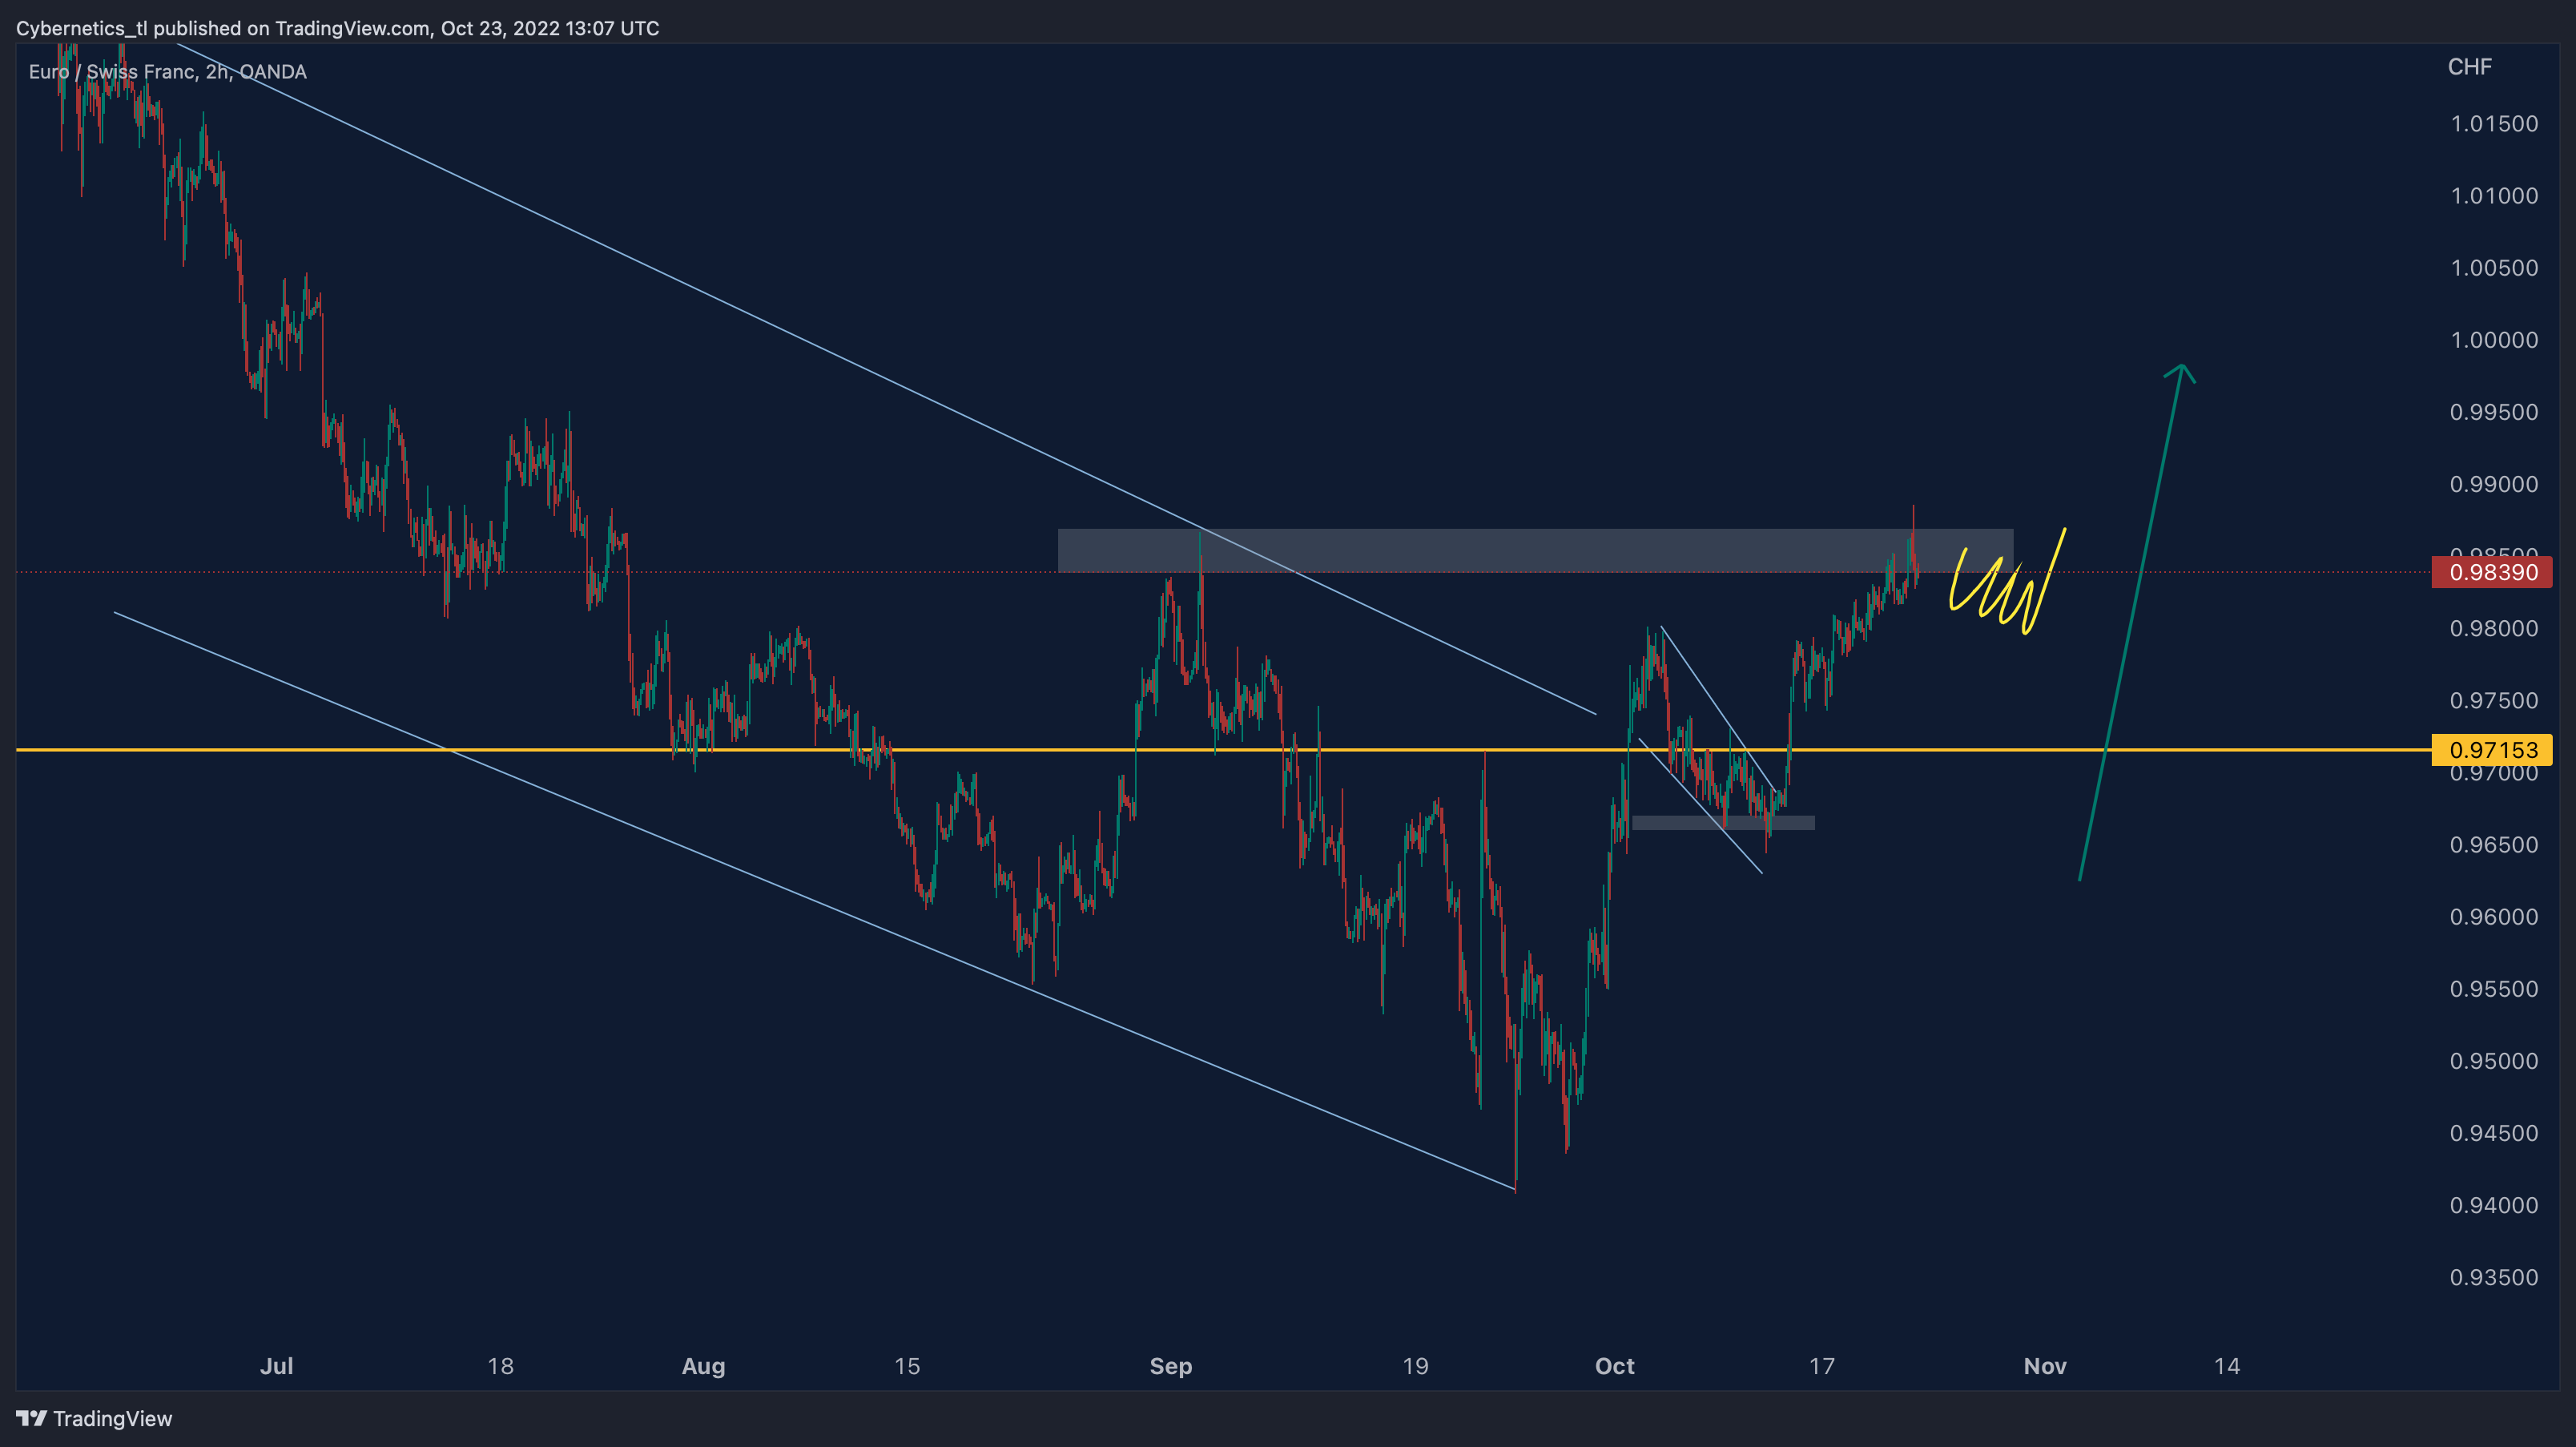Click the 0.95500 price axis label
Screen dimensions: 2576x1447
(2493, 989)
